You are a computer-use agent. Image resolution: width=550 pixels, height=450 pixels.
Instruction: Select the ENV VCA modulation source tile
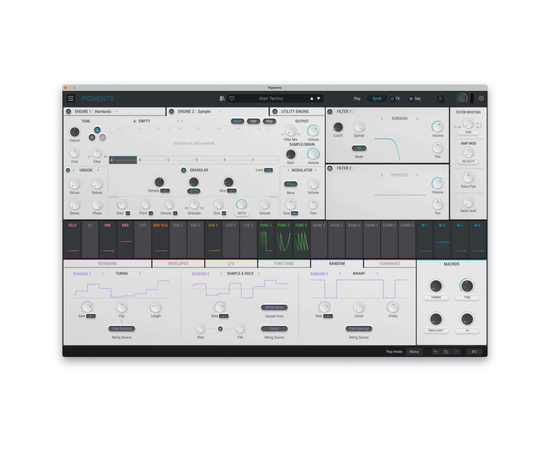160,240
